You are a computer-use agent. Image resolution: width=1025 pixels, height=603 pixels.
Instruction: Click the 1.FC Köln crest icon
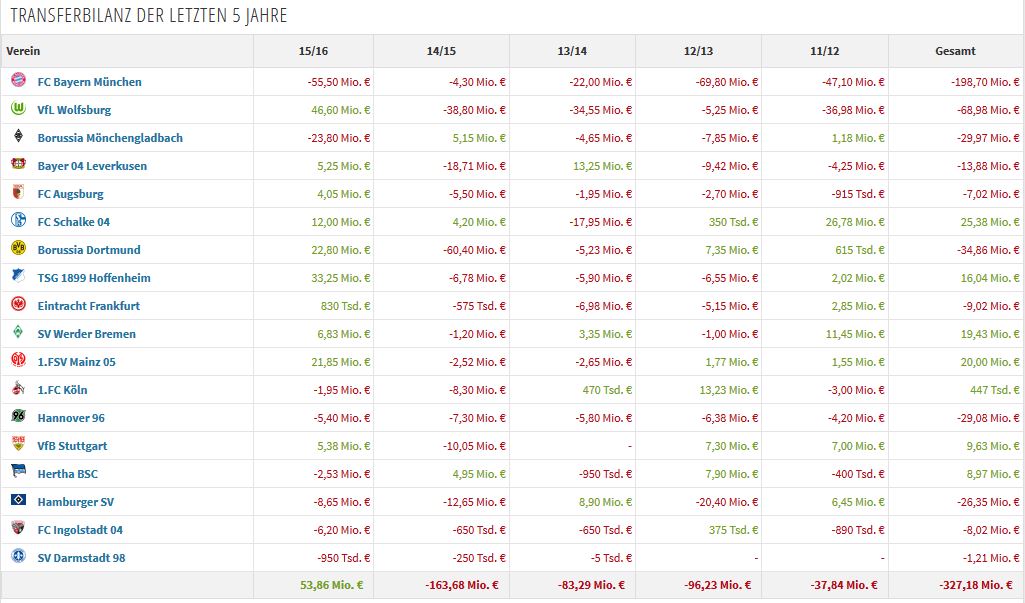click(x=18, y=388)
